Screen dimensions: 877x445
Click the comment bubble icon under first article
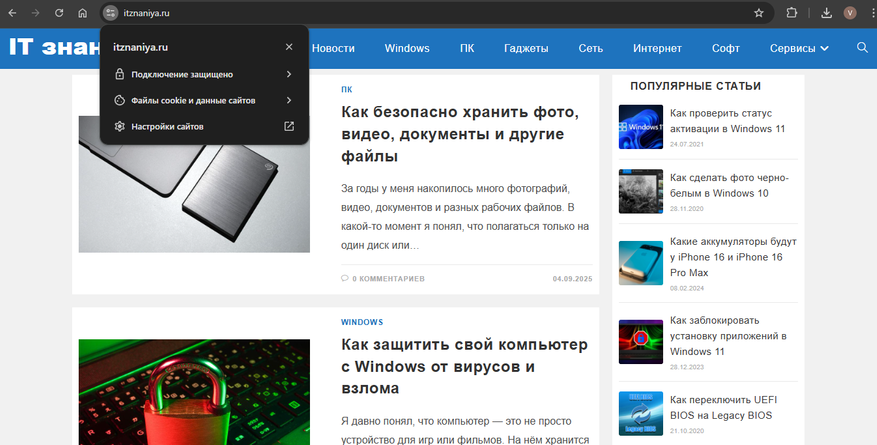[345, 278]
